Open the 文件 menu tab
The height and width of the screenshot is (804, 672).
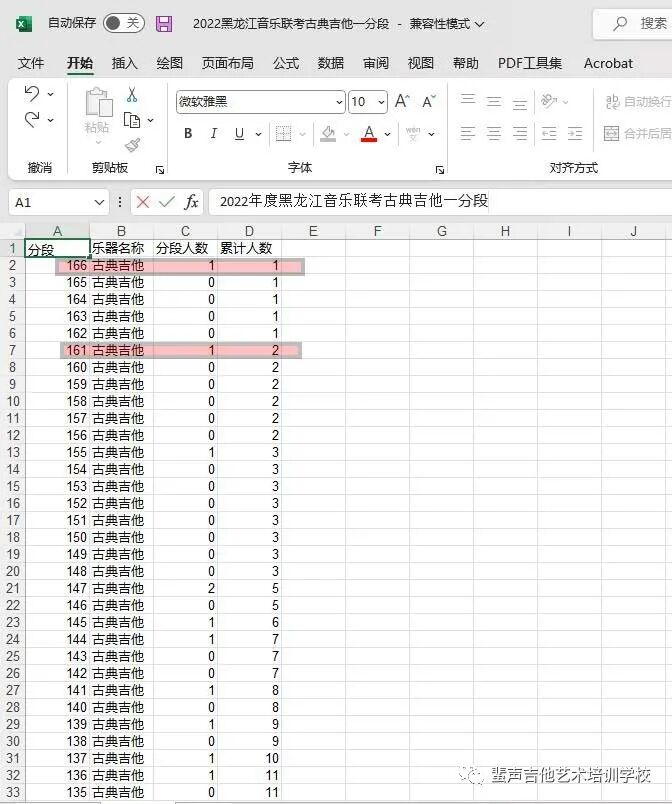(31, 63)
